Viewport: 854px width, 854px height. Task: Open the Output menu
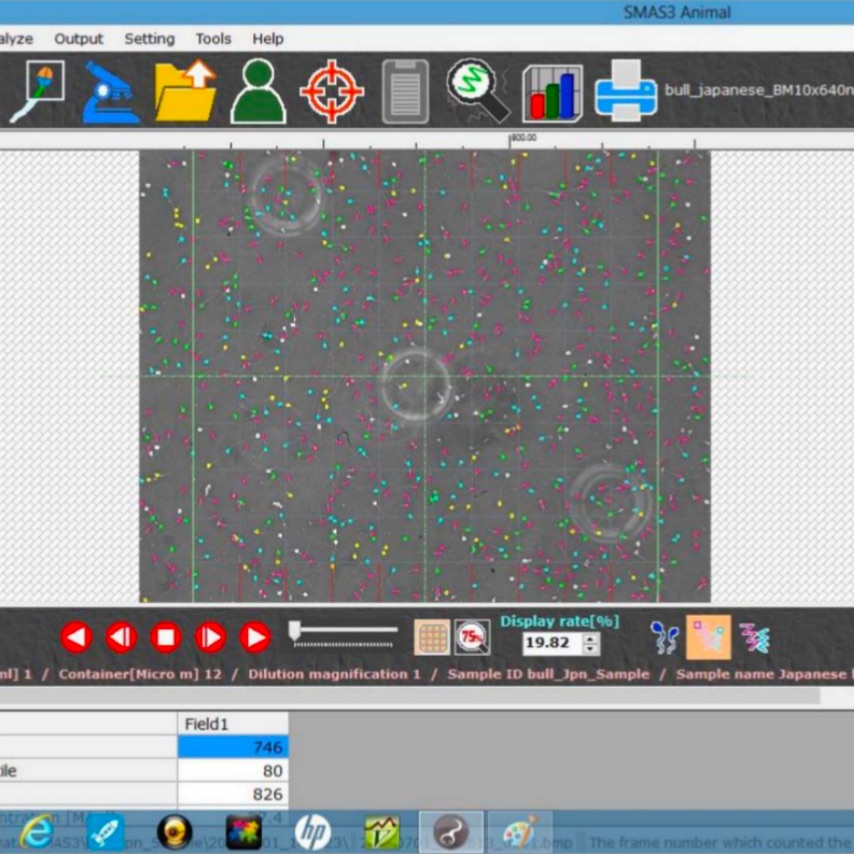78,39
